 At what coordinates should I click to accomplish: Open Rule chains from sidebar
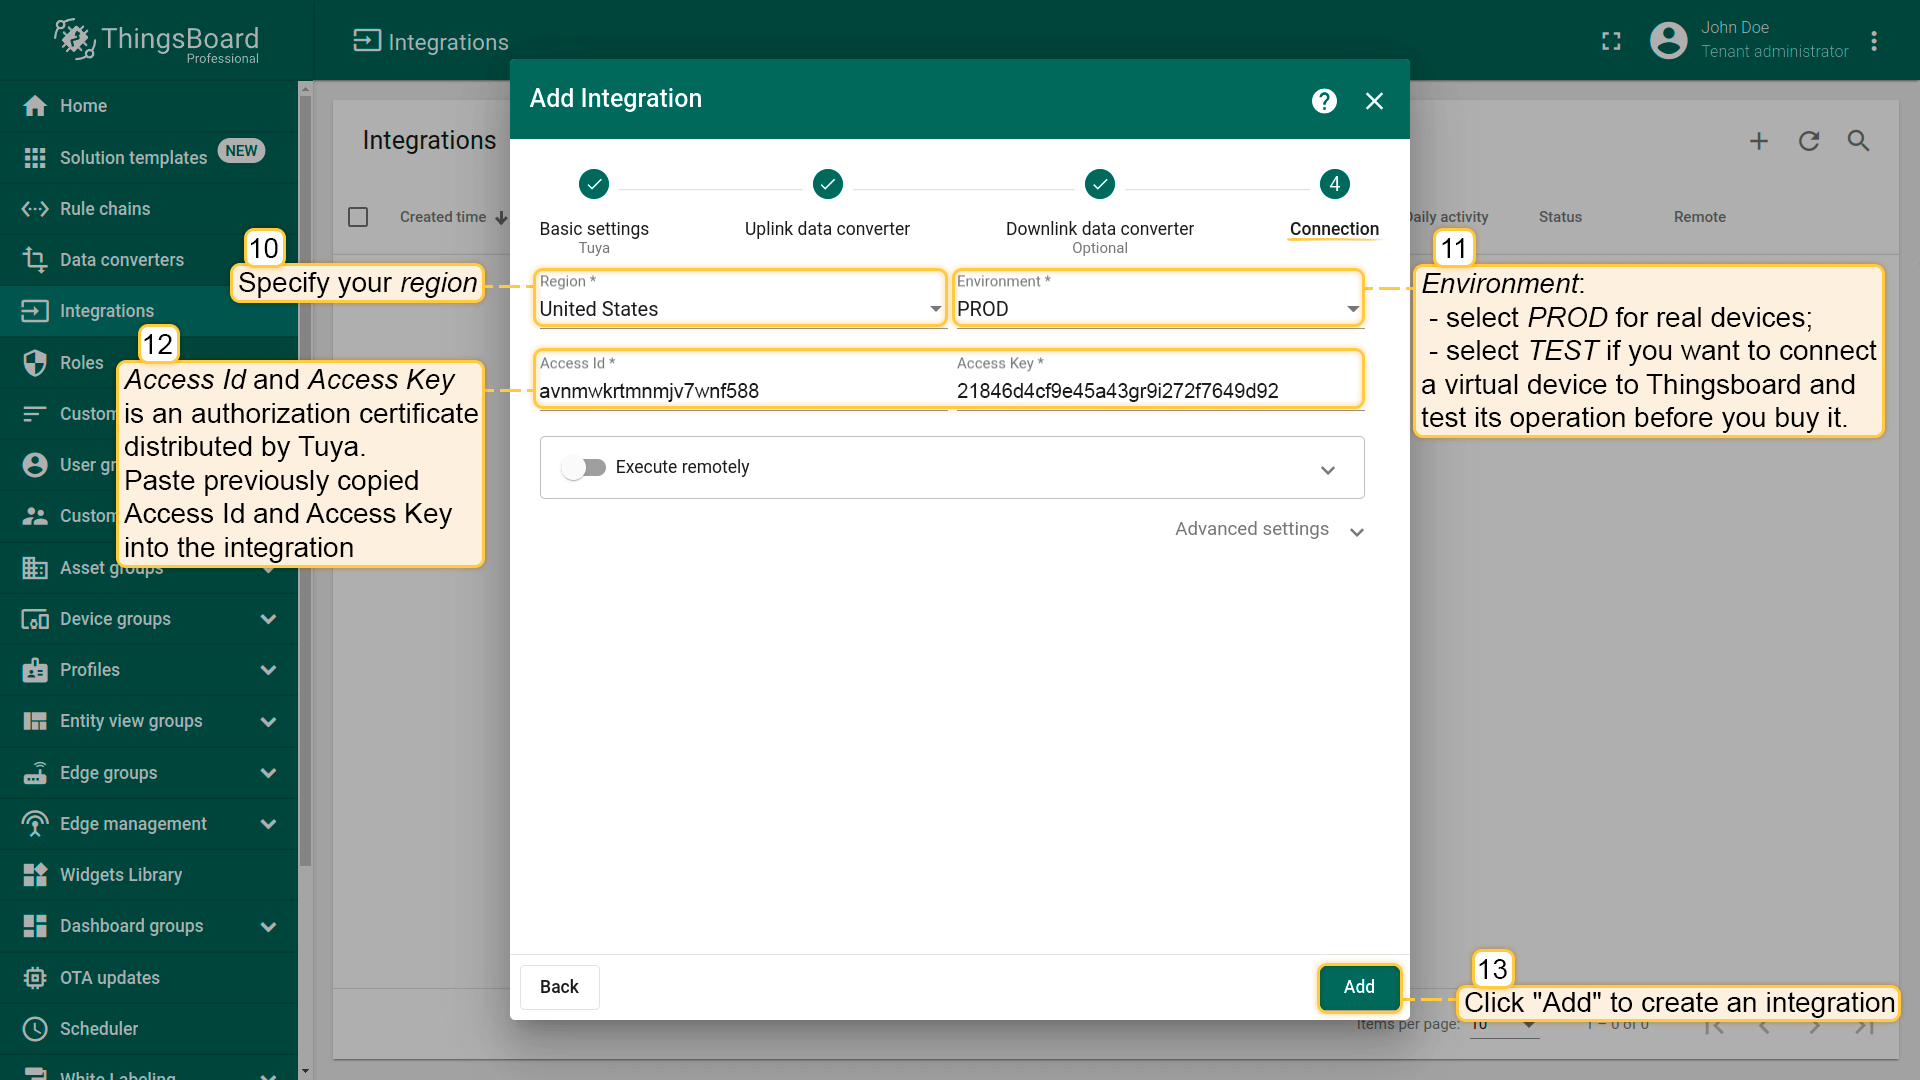pos(104,209)
